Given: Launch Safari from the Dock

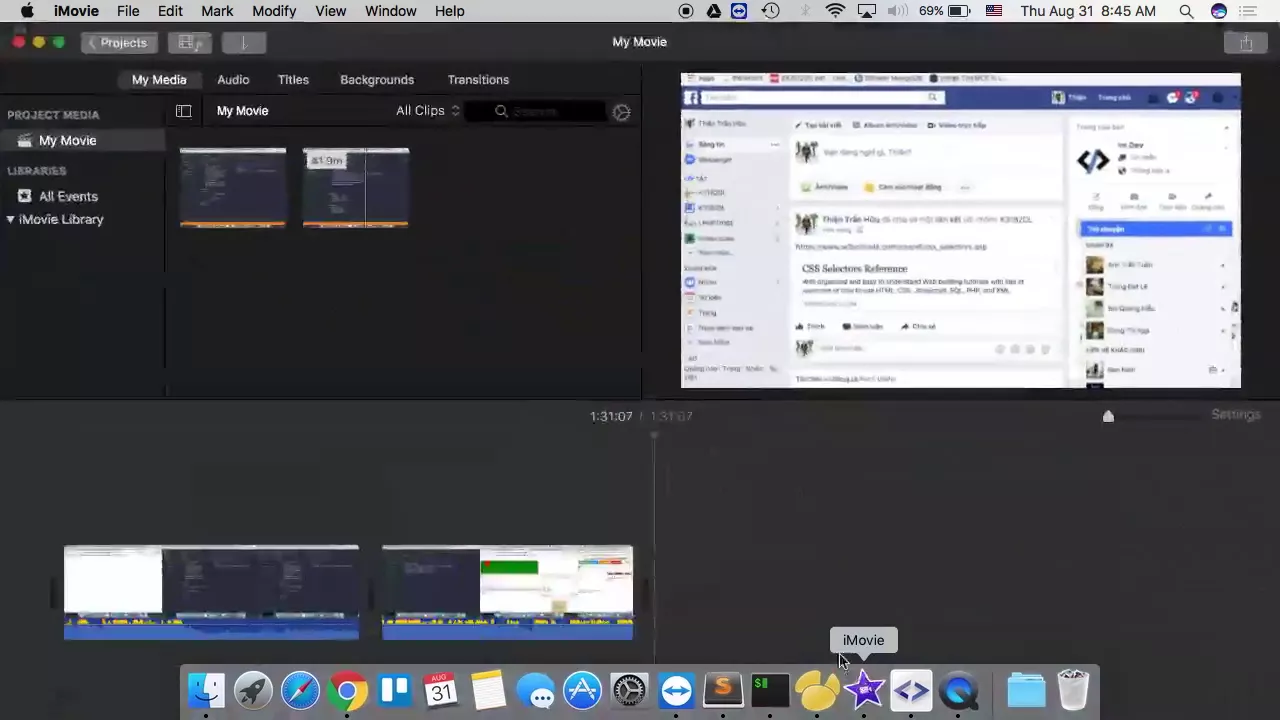Looking at the screenshot, I should 300,690.
